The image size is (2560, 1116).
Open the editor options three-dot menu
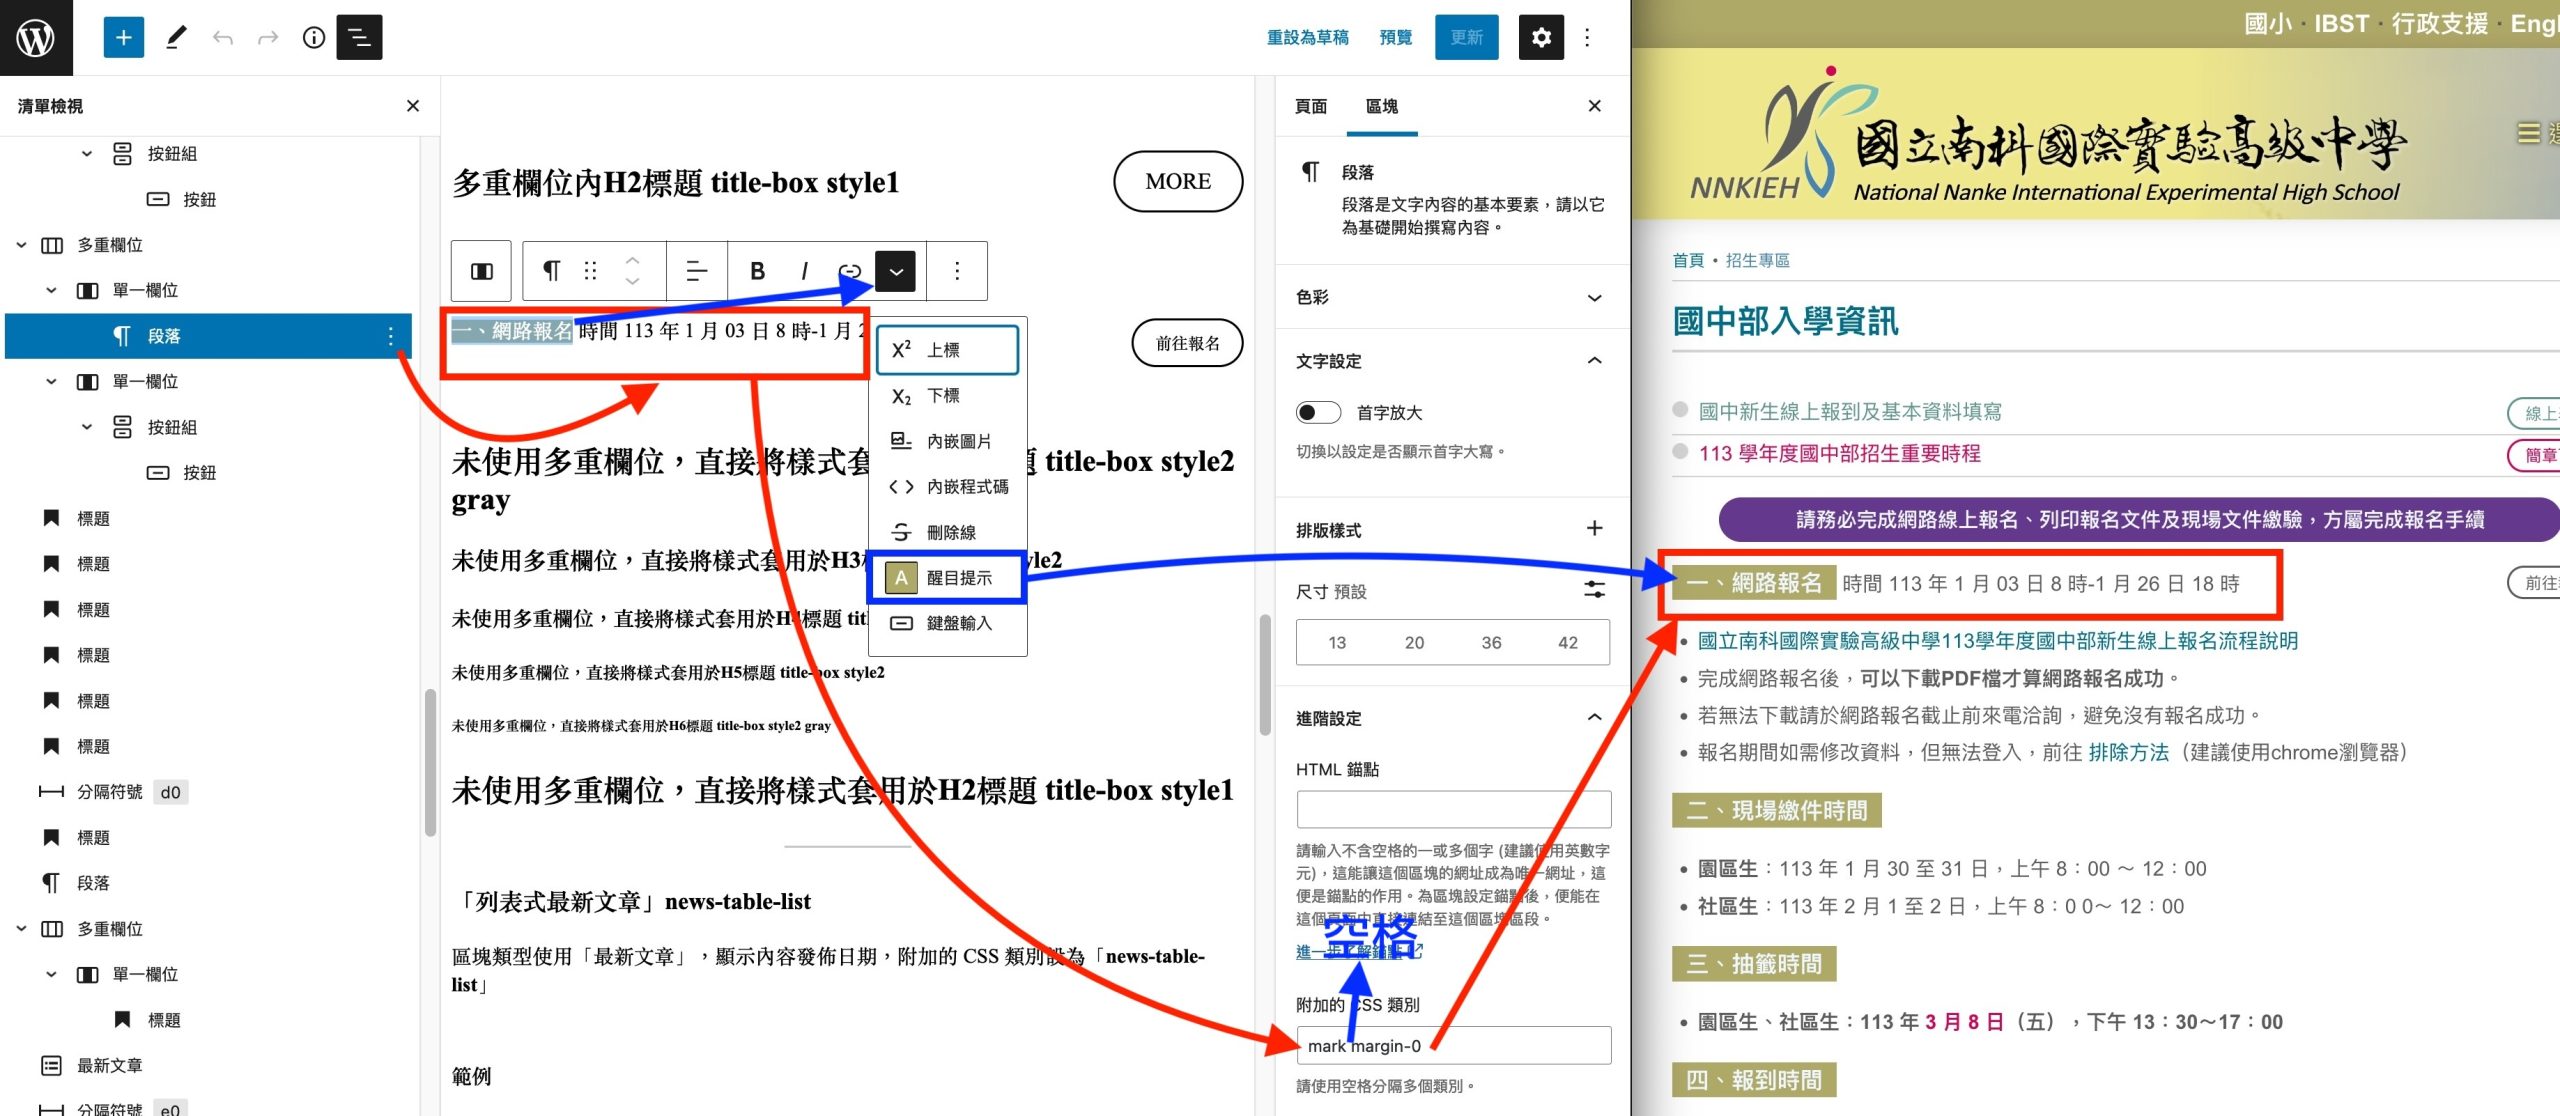pyautogui.click(x=1588, y=38)
